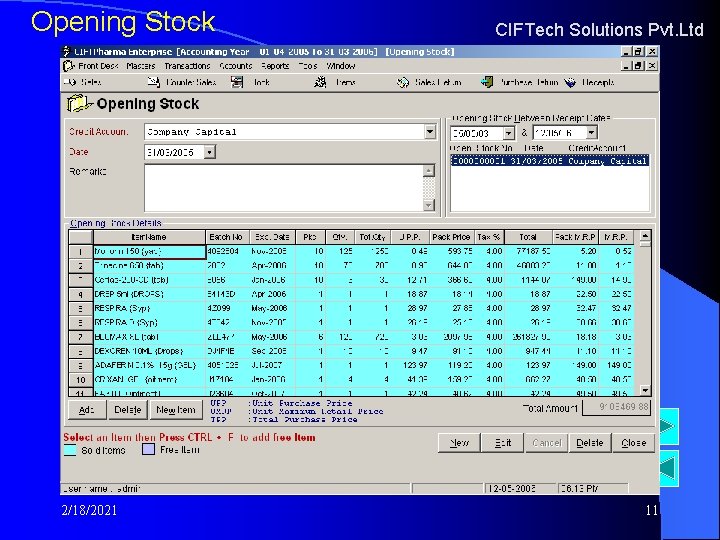
Task: Open the Masters menu
Action: [x=141, y=66]
